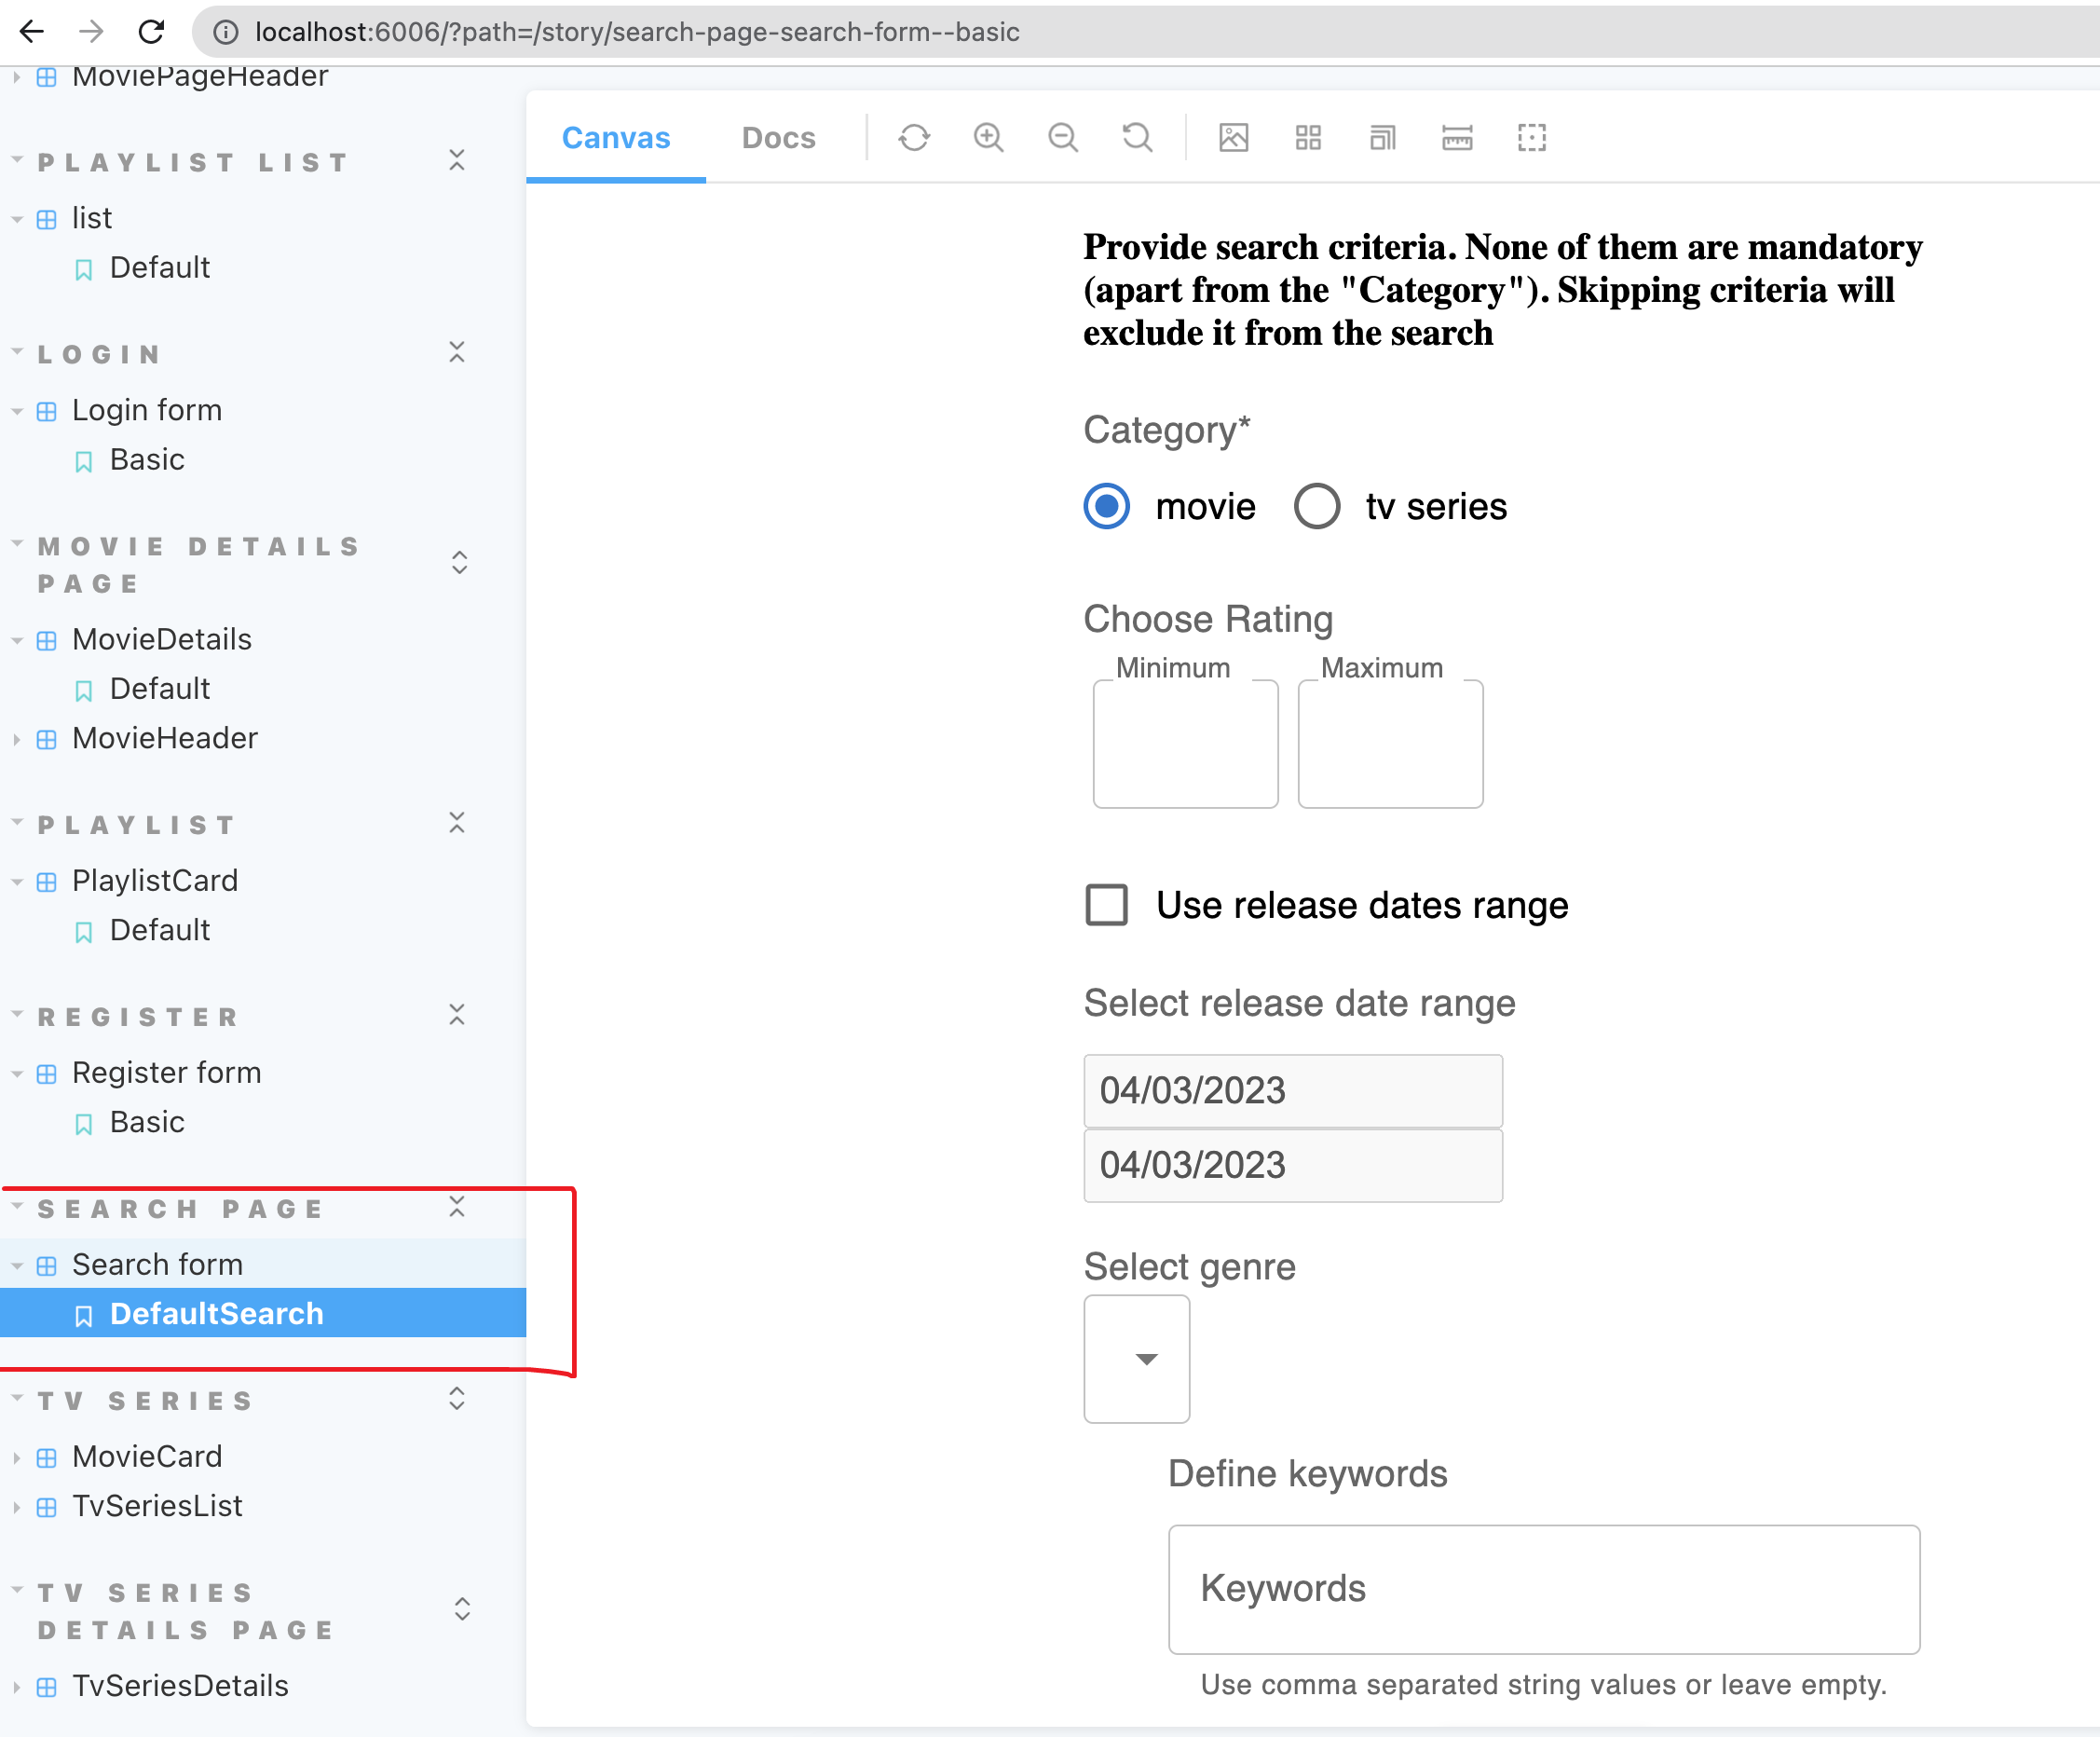
Task: Click the zoom out magnifier icon
Action: (x=1062, y=138)
